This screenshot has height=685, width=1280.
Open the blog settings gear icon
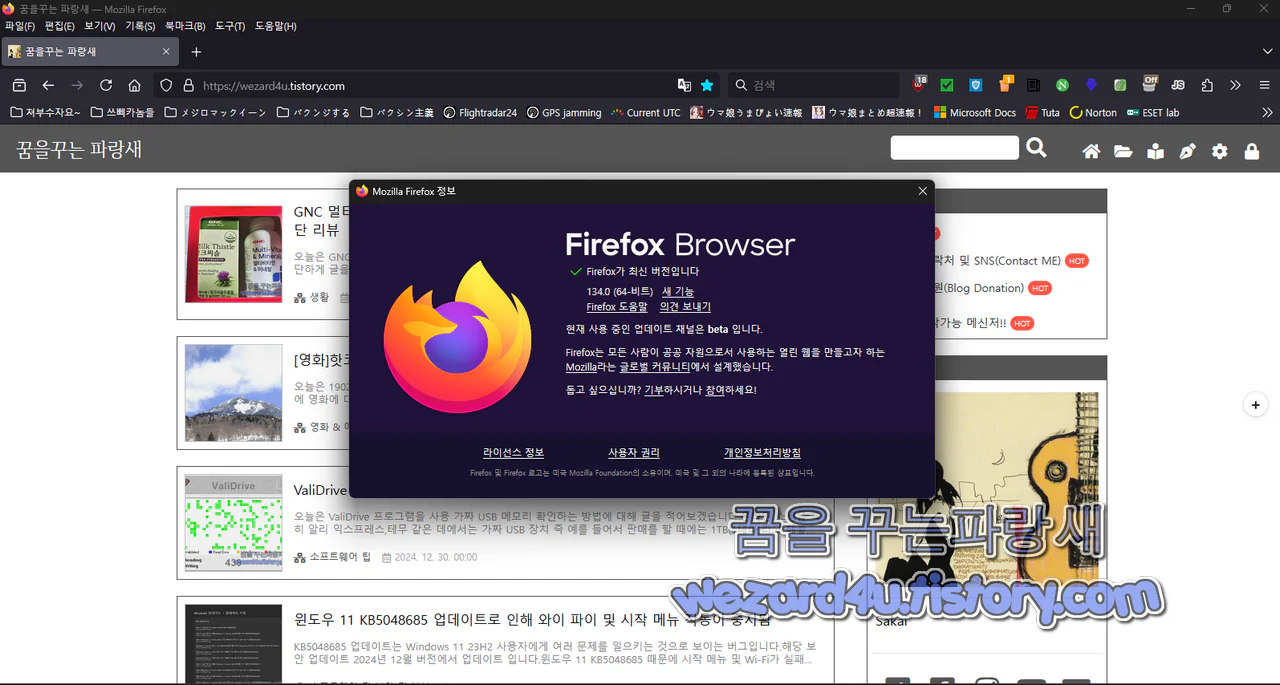[x=1220, y=151]
